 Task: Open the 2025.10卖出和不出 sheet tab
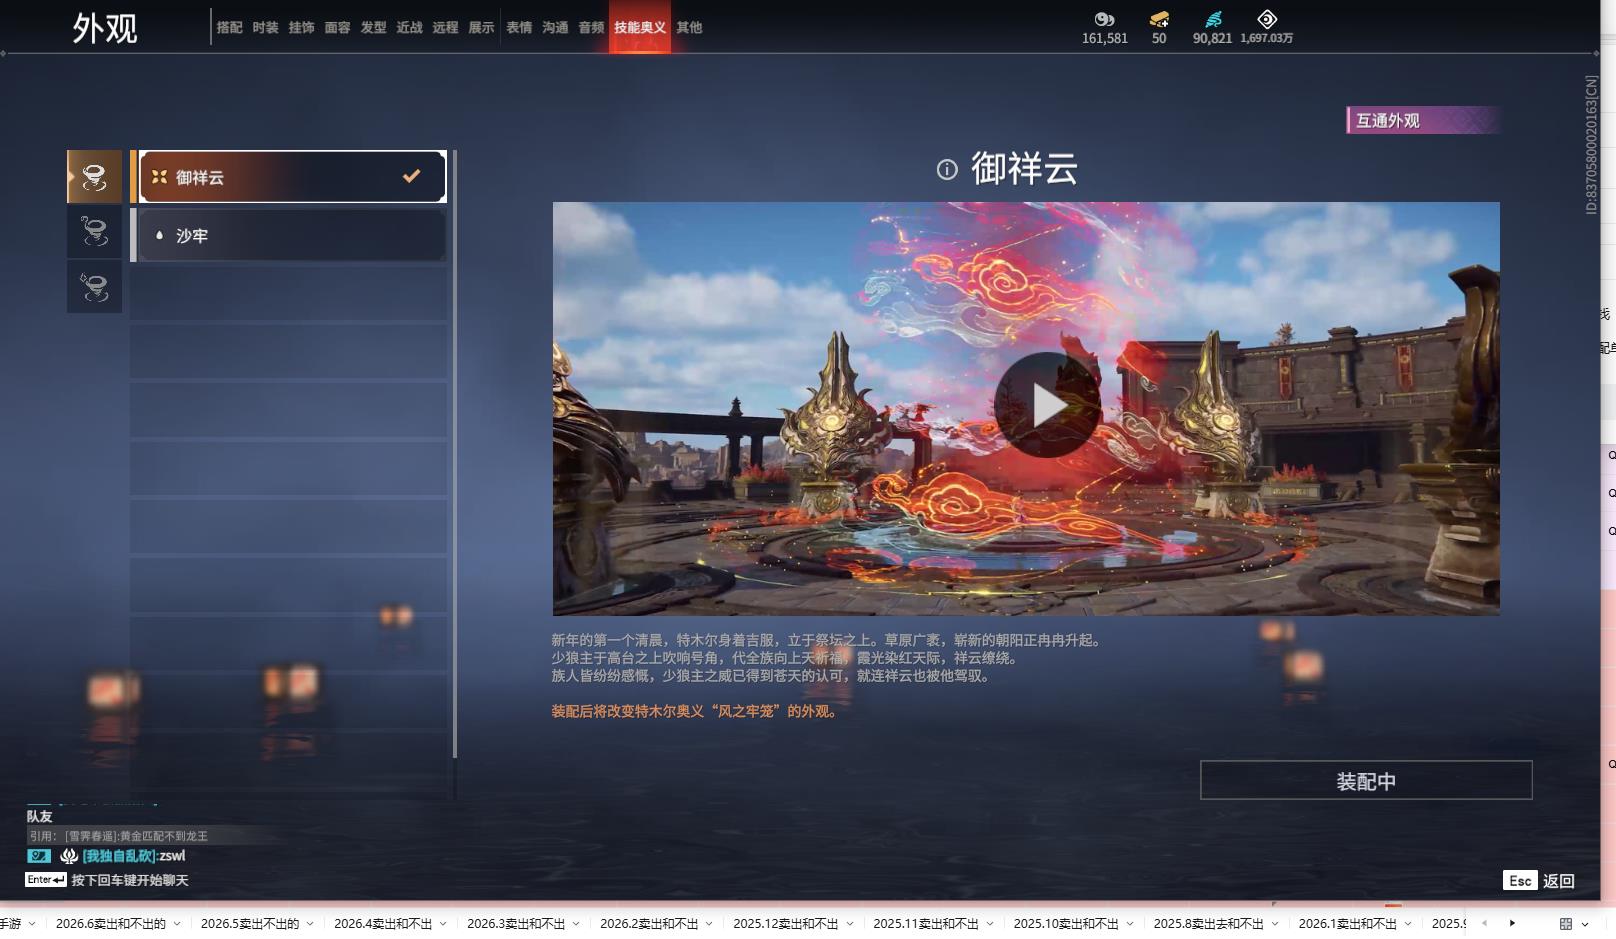(1066, 924)
